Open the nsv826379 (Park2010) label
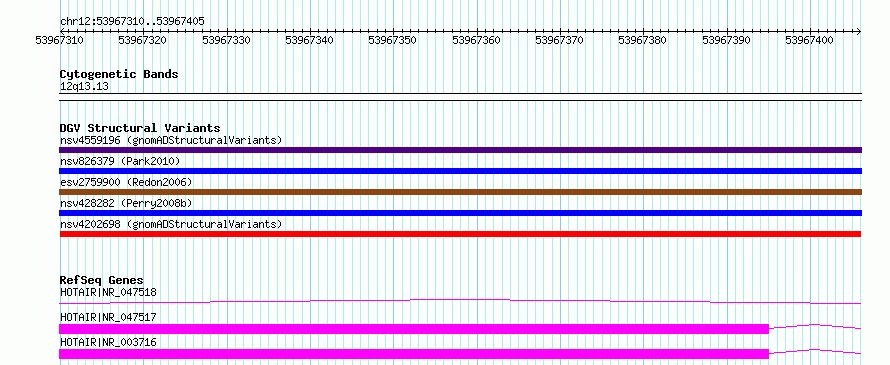The height and width of the screenshot is (365, 890). 120,161
